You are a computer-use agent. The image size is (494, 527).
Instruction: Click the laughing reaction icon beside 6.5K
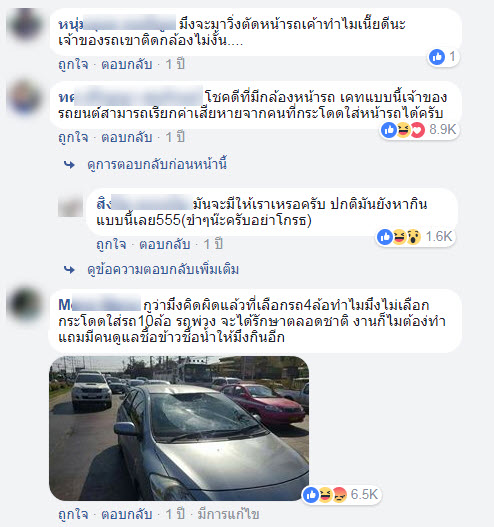325,495
